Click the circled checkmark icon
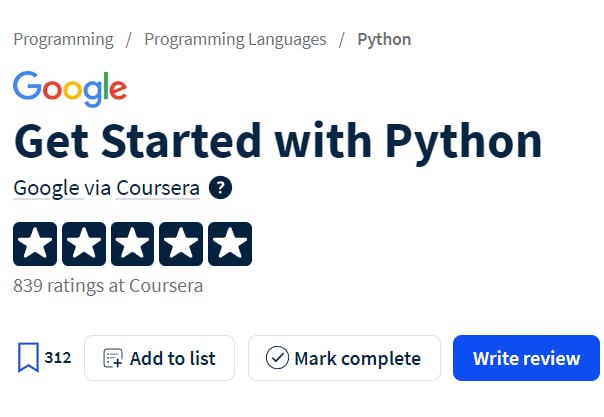The height and width of the screenshot is (417, 604). click(x=277, y=358)
